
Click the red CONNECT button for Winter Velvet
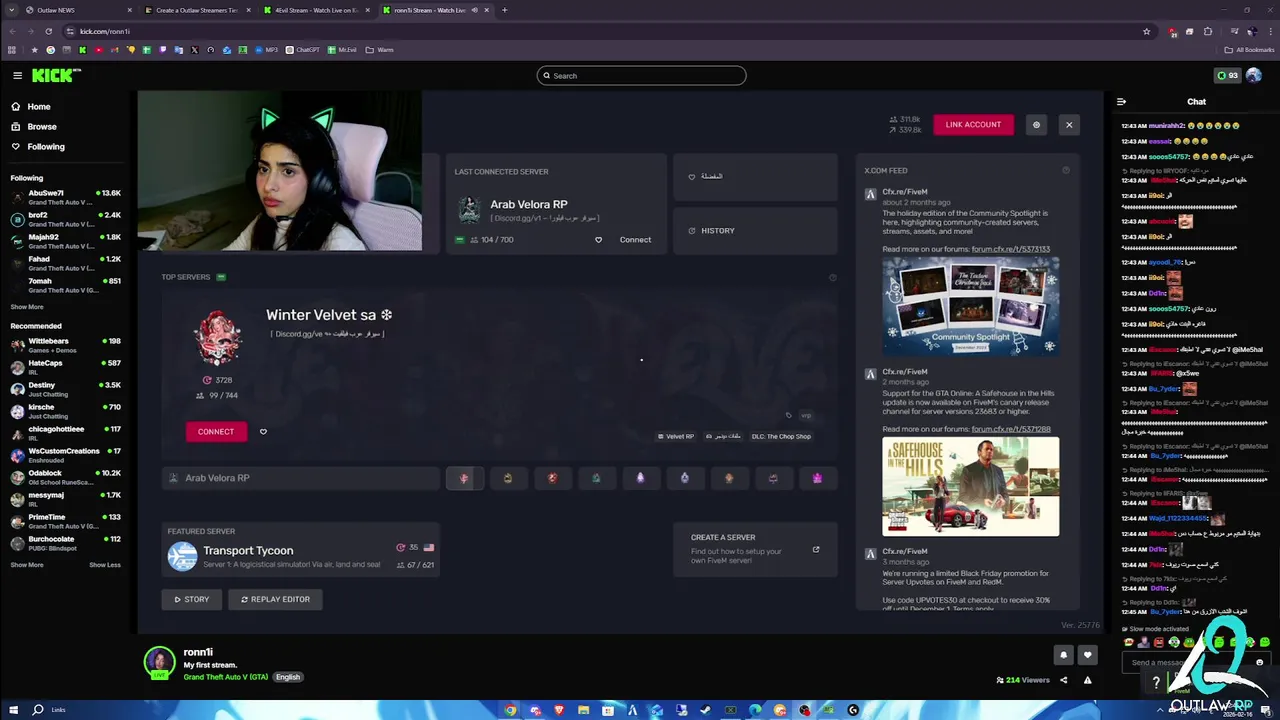click(x=216, y=432)
